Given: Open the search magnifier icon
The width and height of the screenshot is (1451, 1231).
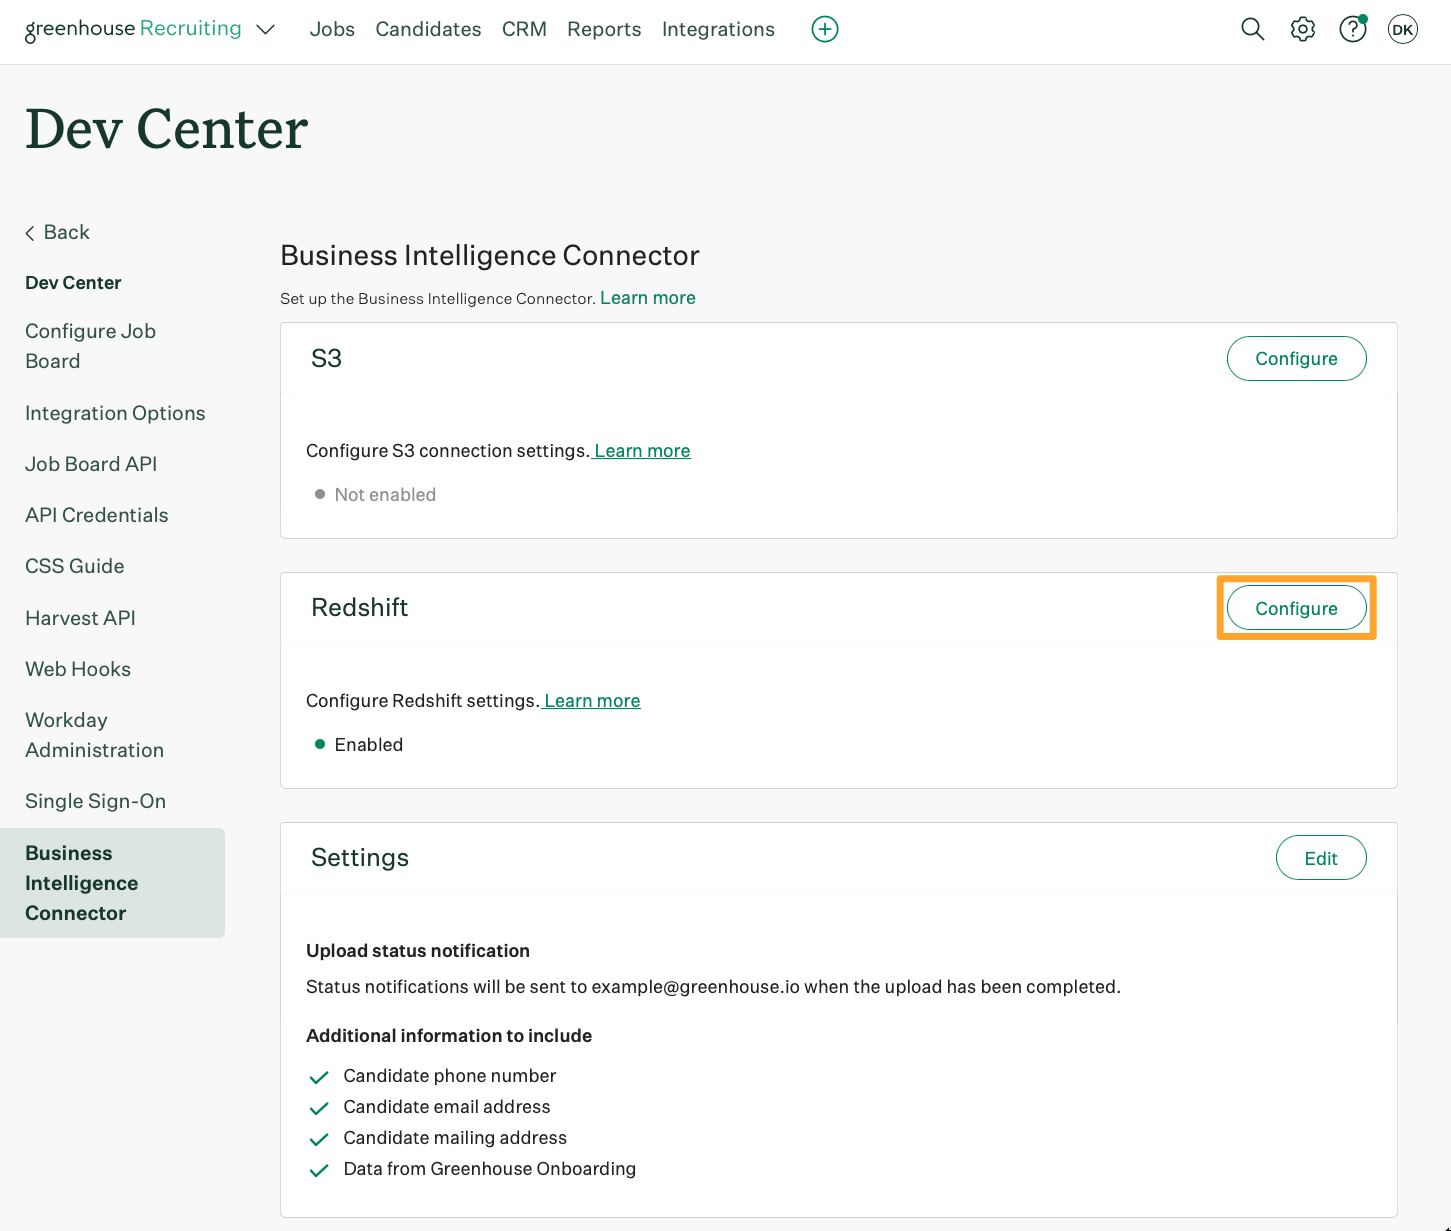Looking at the screenshot, I should 1252,29.
